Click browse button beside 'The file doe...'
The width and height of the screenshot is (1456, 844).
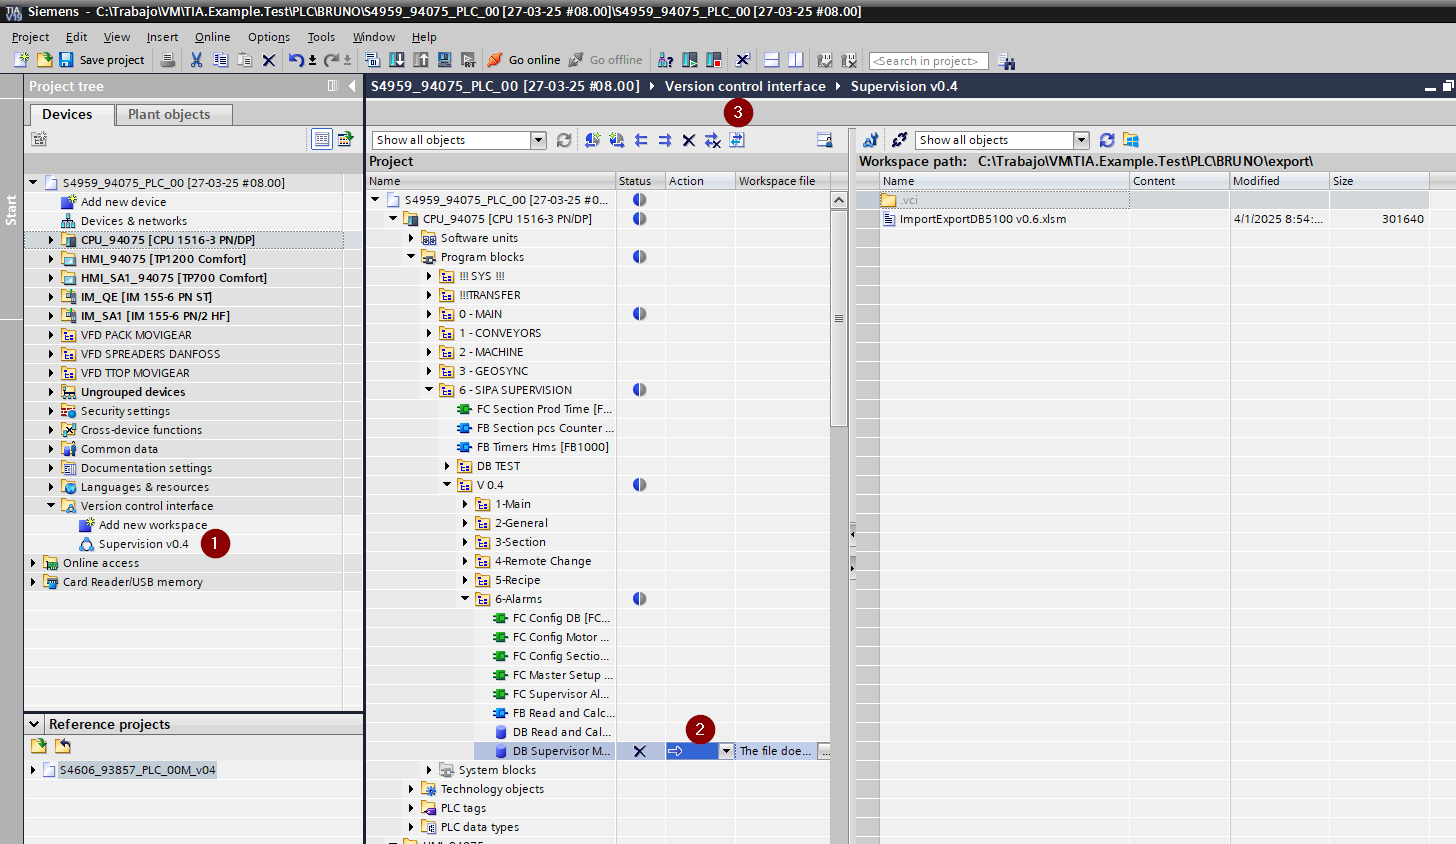click(824, 751)
